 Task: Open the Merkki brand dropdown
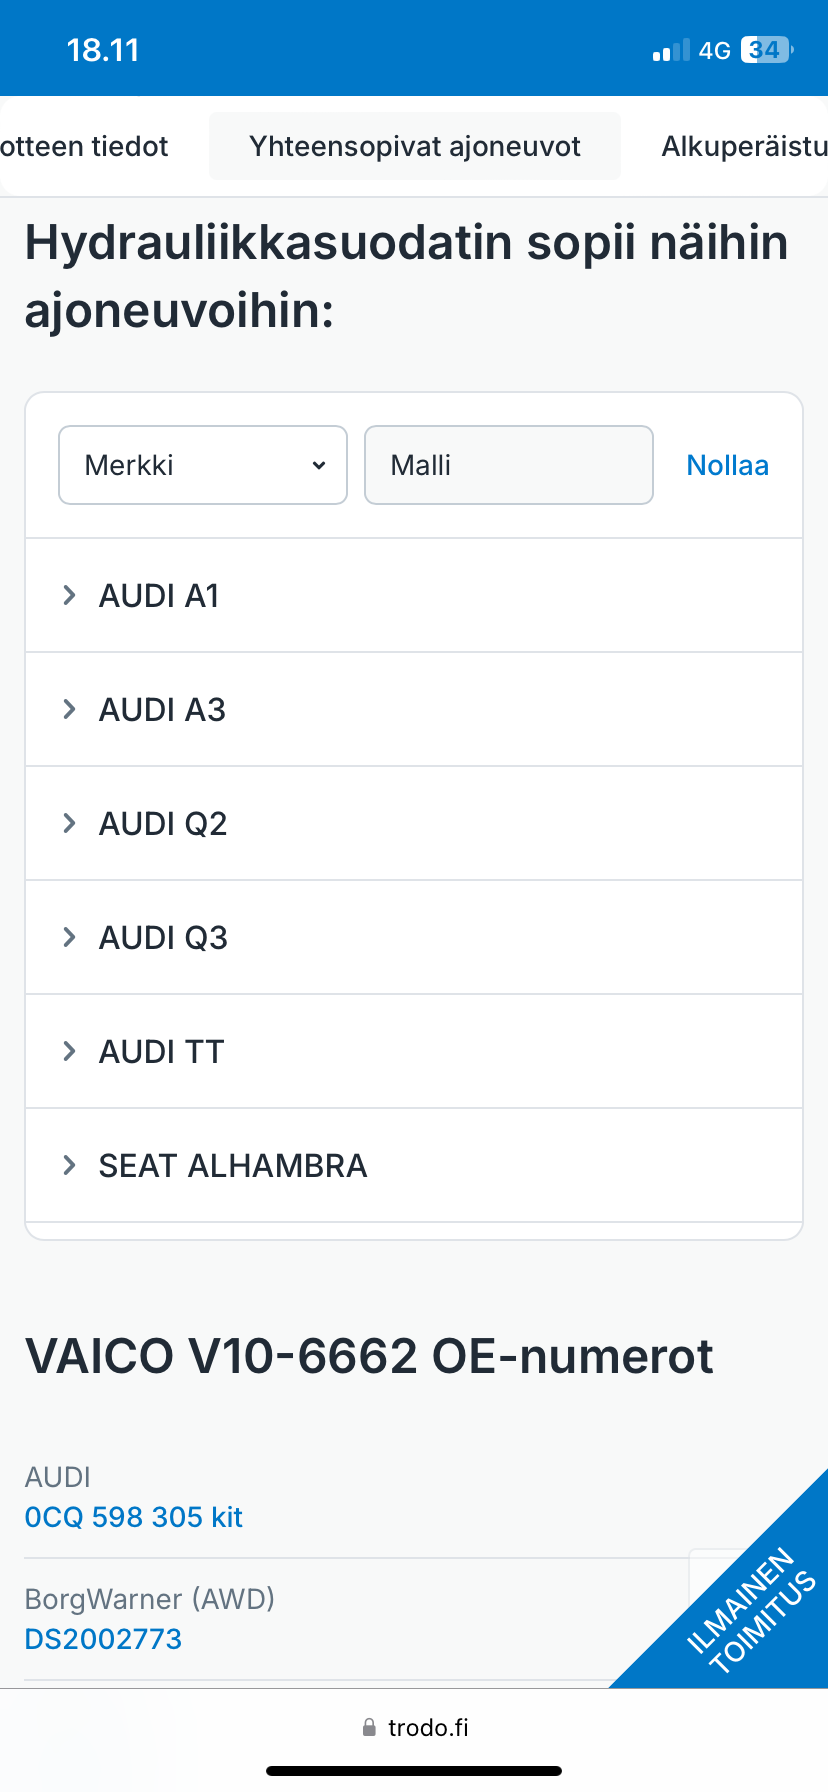tap(203, 465)
